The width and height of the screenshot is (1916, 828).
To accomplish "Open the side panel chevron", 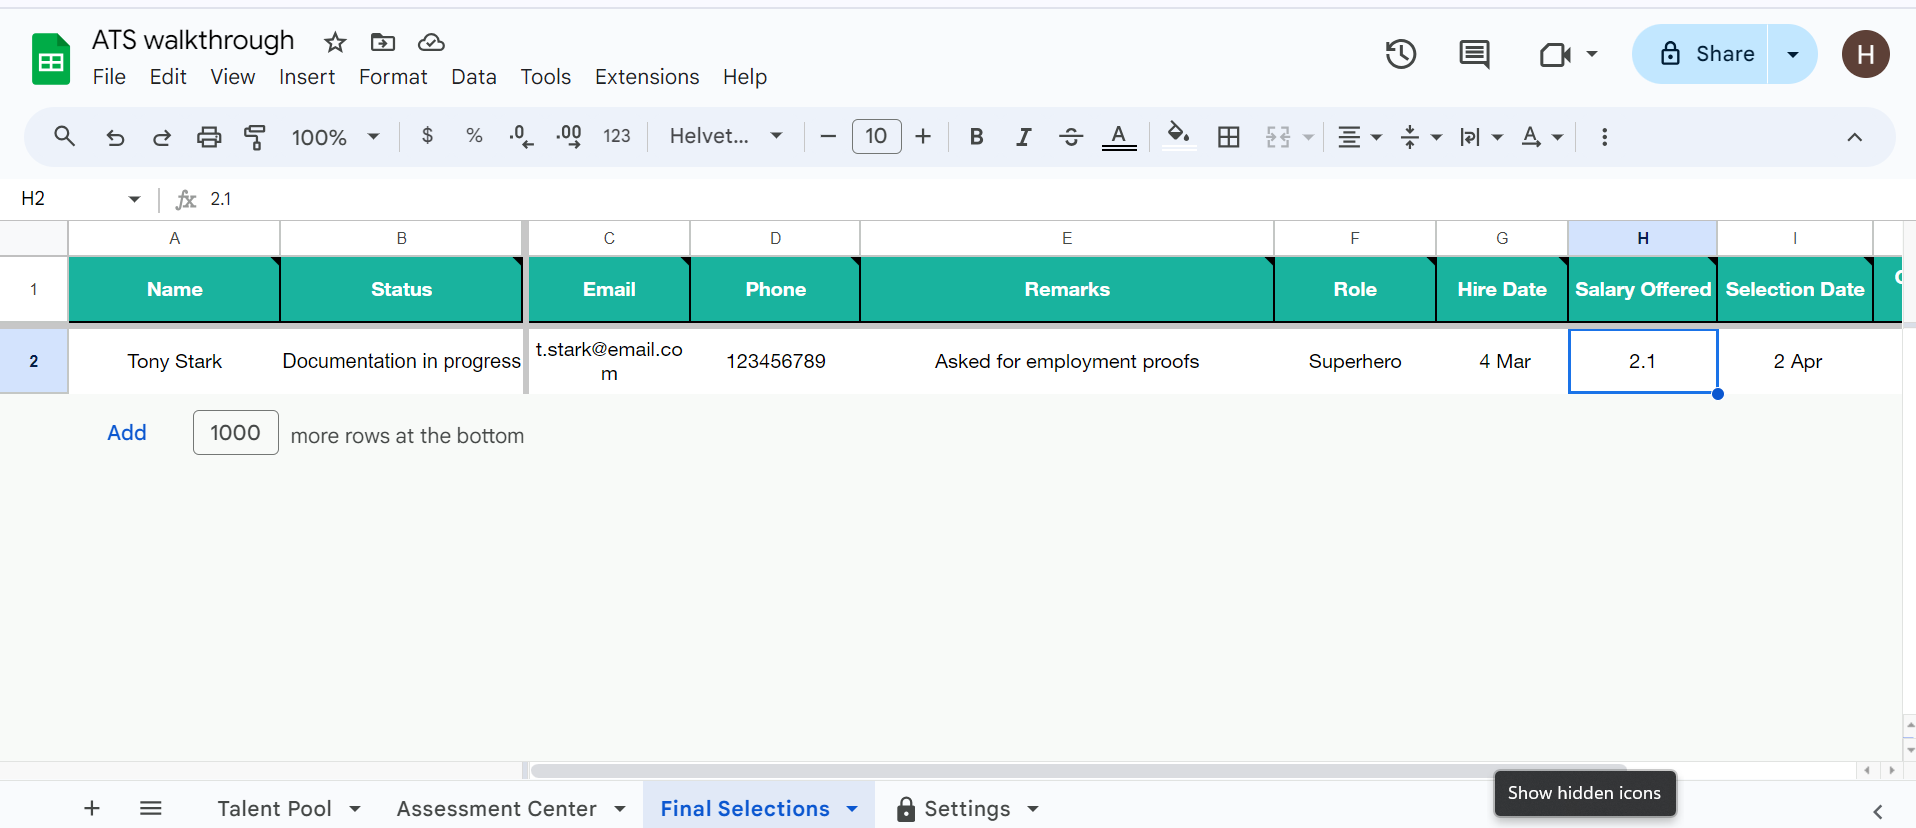I will click(1878, 811).
